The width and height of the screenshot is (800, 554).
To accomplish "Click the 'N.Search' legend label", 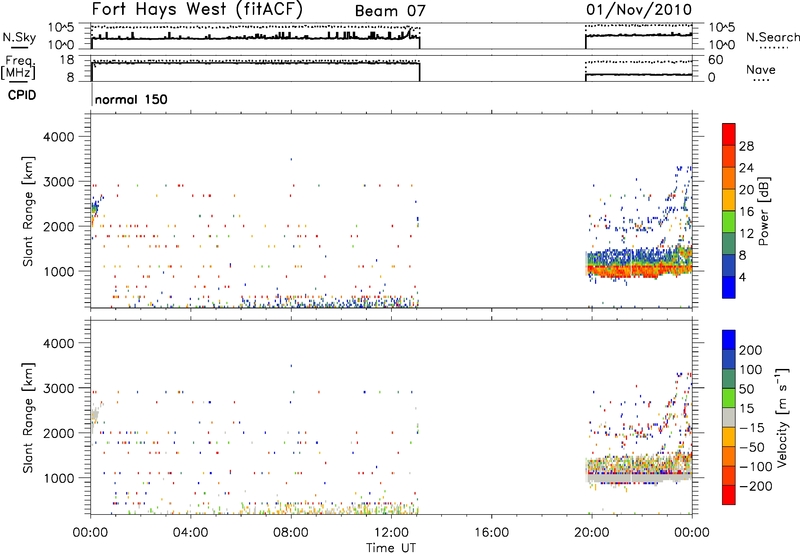I will point(772,37).
